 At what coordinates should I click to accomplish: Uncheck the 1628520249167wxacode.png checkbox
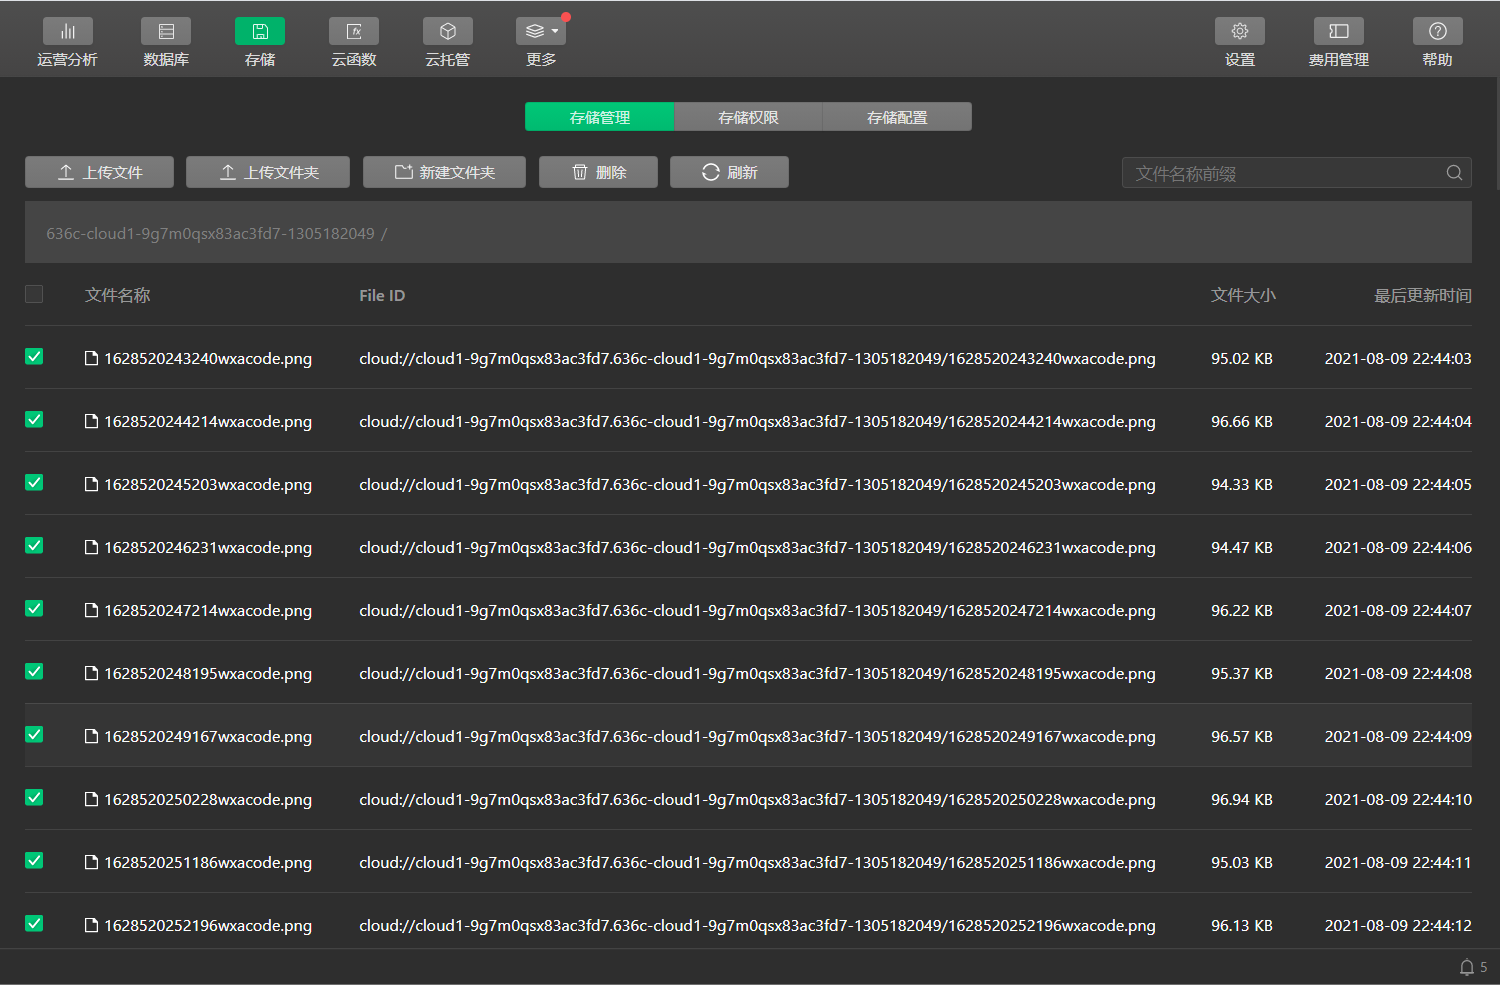pyautogui.click(x=34, y=735)
